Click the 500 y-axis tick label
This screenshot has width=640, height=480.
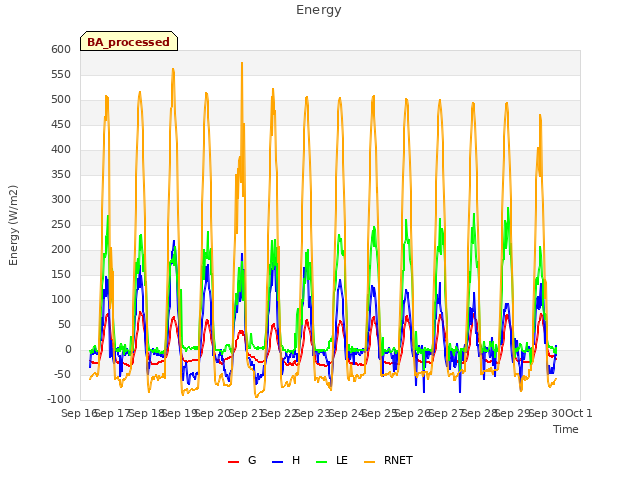61,100
